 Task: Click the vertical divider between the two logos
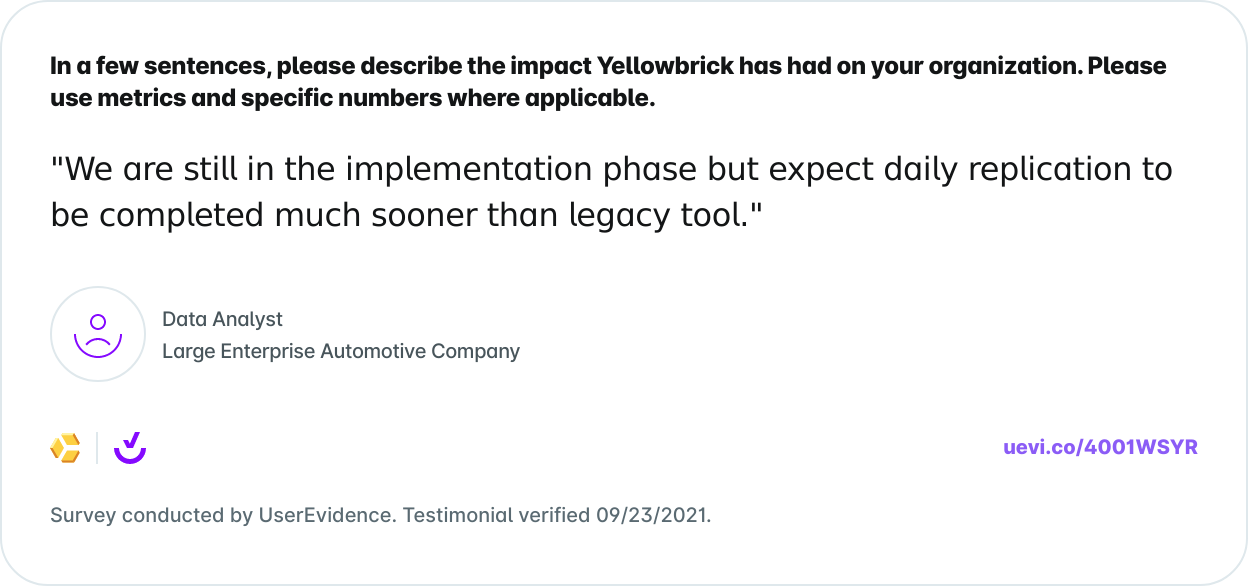[x=97, y=448]
